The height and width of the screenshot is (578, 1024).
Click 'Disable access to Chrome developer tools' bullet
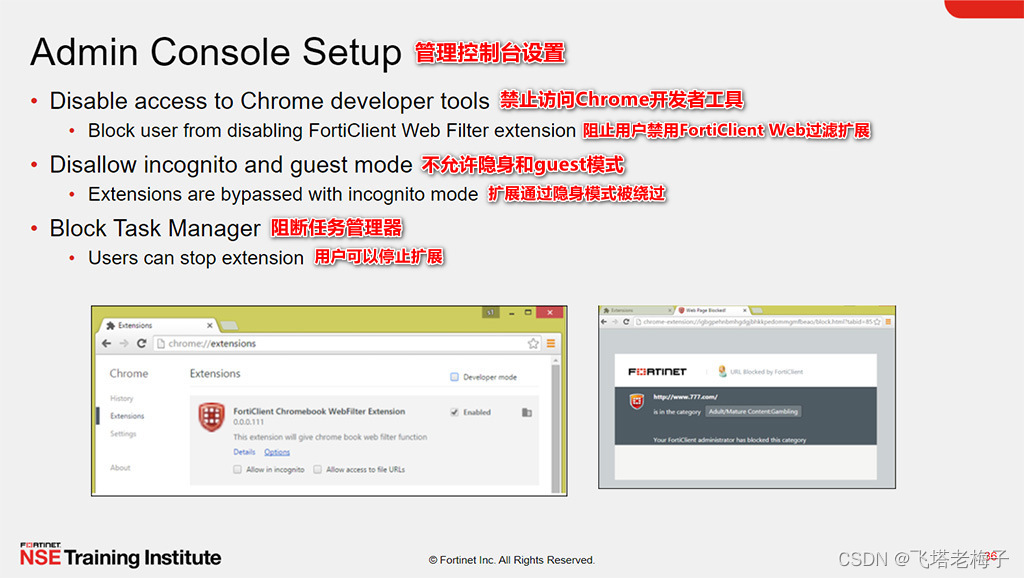coord(269,101)
